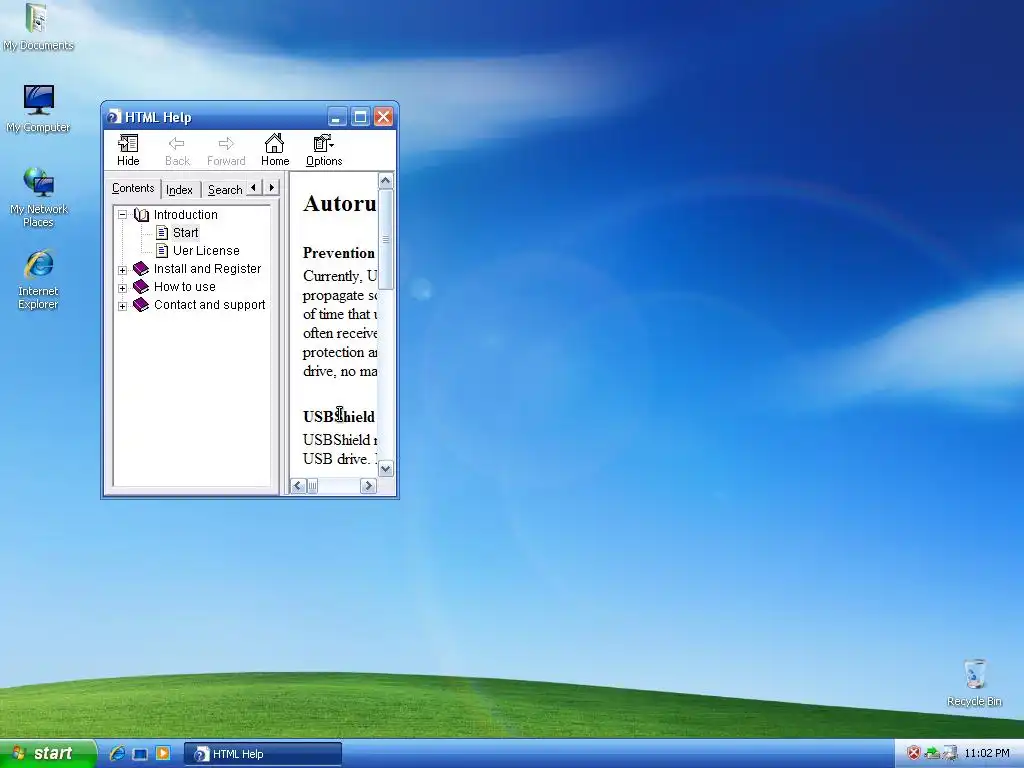The image size is (1024, 768).
Task: Expand the Install and Register node
Action: click(x=122, y=270)
